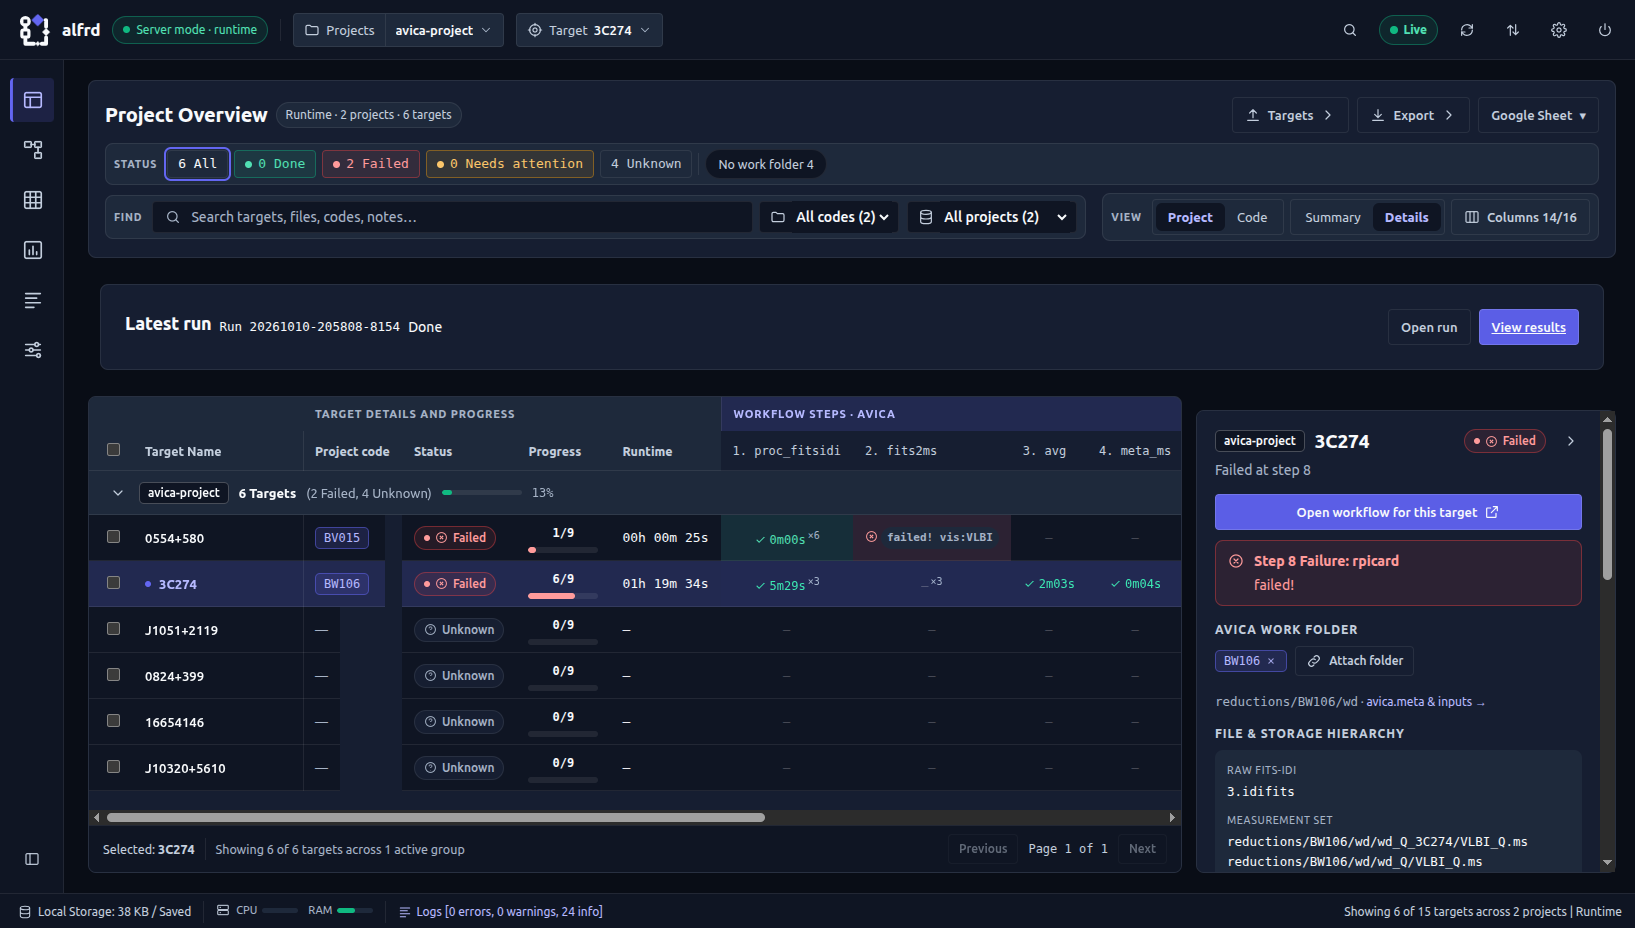1635x928 pixels.
Task: Click the Open run button
Action: click(x=1428, y=327)
